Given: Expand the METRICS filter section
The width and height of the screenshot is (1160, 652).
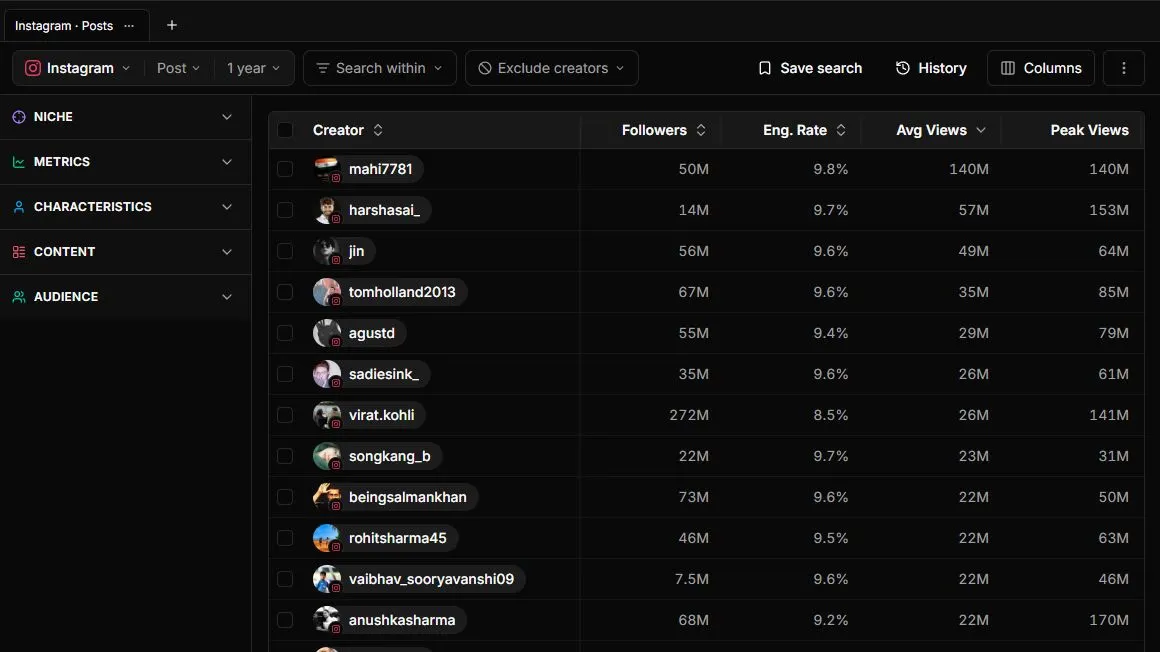Looking at the screenshot, I should tap(125, 162).
